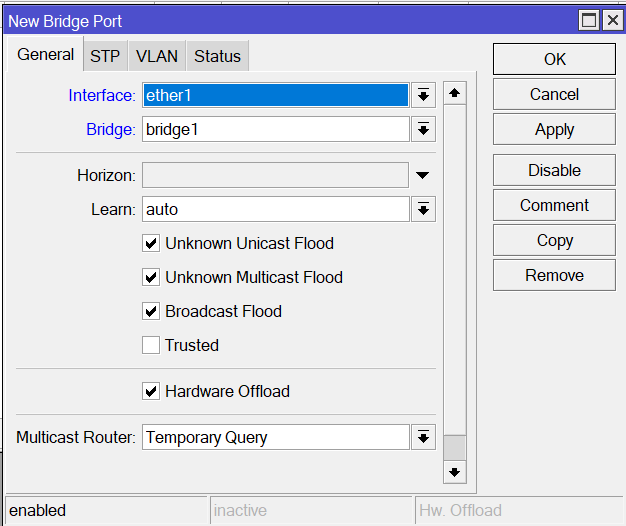Click the scrollbar down arrow
The image size is (626, 526).
[454, 473]
